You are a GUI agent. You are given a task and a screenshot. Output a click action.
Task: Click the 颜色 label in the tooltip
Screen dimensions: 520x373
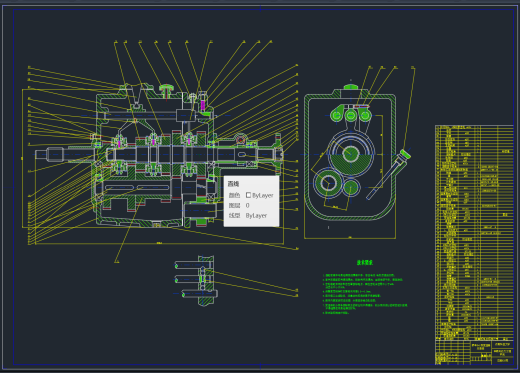234,195
